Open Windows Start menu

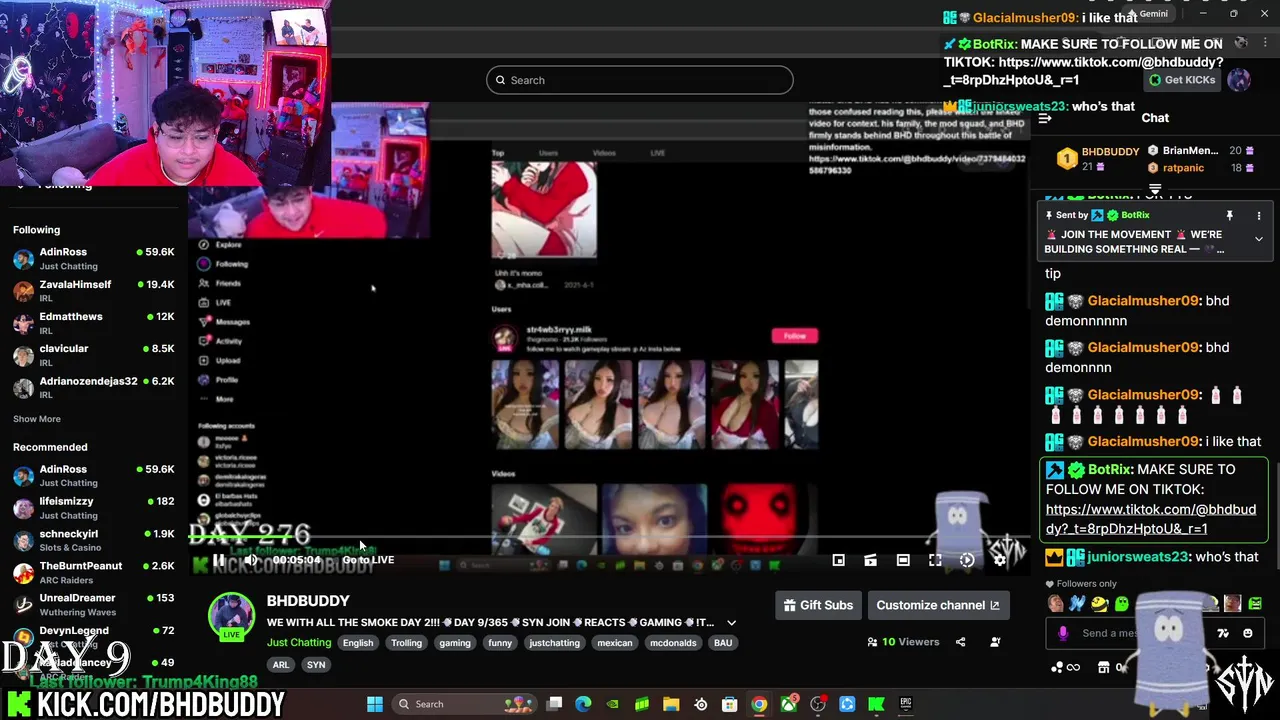click(x=375, y=704)
